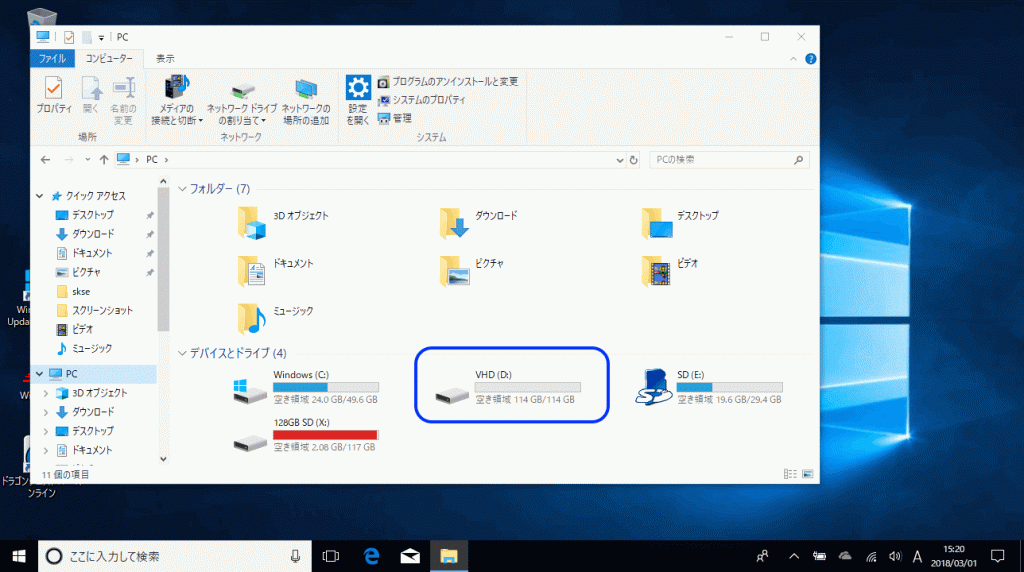1024x572 pixels.
Task: Open recent locations dropdown arrow
Action: point(88,159)
